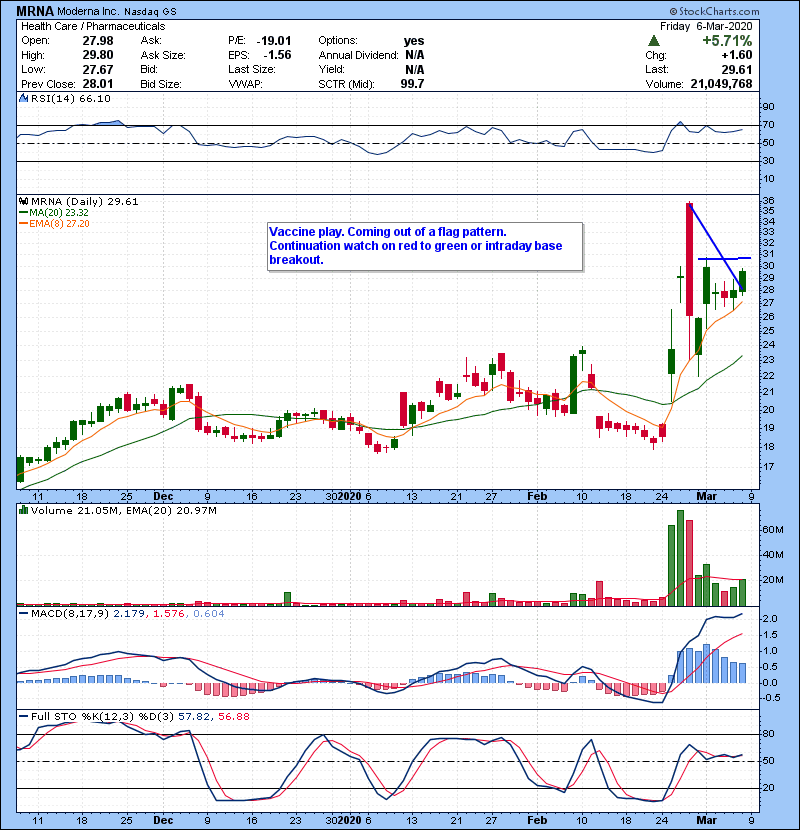Screen dimensions: 800x830
Task: Click the EPS value -1.56
Action: coord(277,55)
